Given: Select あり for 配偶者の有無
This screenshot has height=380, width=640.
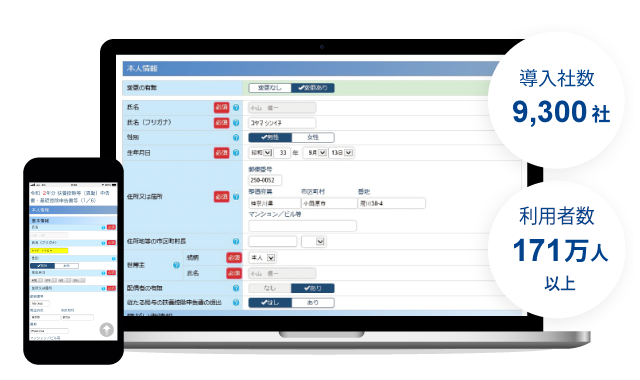Looking at the screenshot, I should [x=313, y=288].
